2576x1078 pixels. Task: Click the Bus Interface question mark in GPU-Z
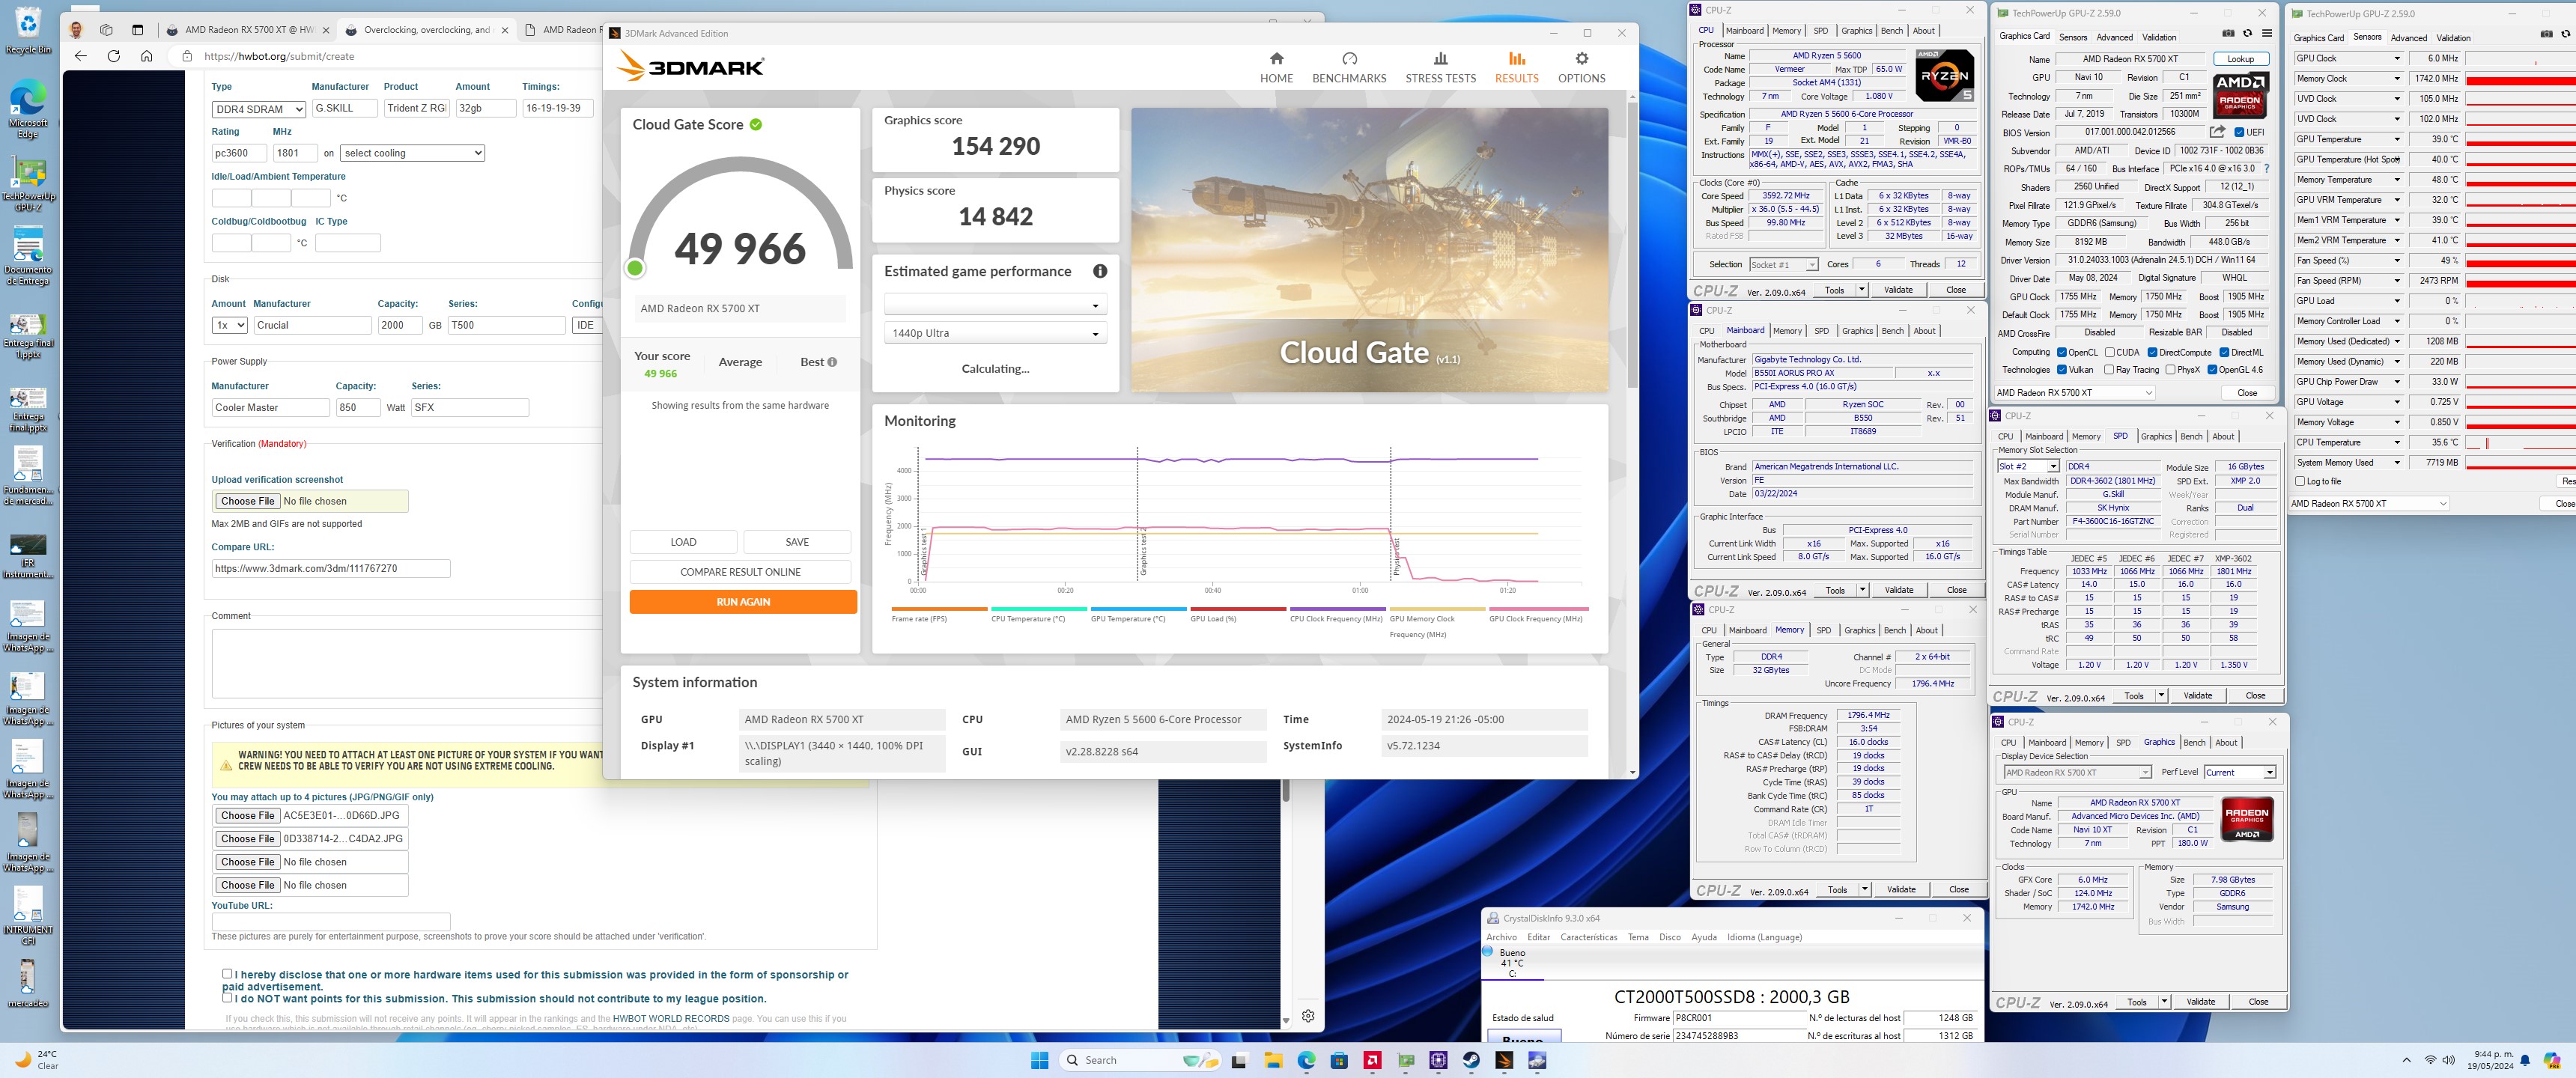click(2267, 168)
